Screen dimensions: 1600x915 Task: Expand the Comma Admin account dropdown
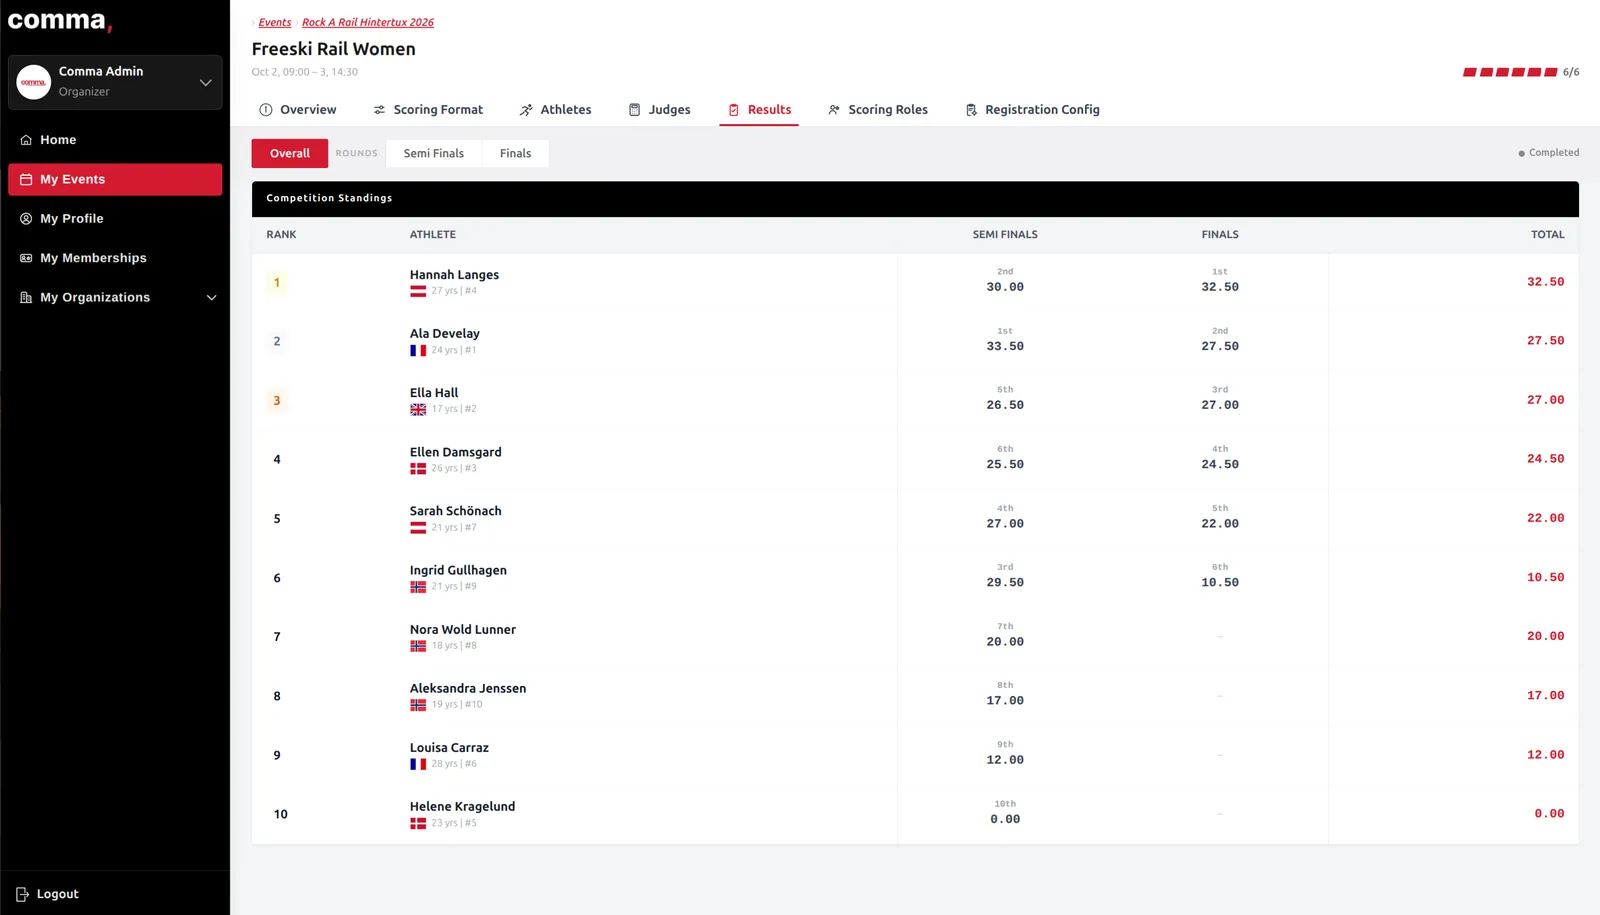pyautogui.click(x=205, y=82)
